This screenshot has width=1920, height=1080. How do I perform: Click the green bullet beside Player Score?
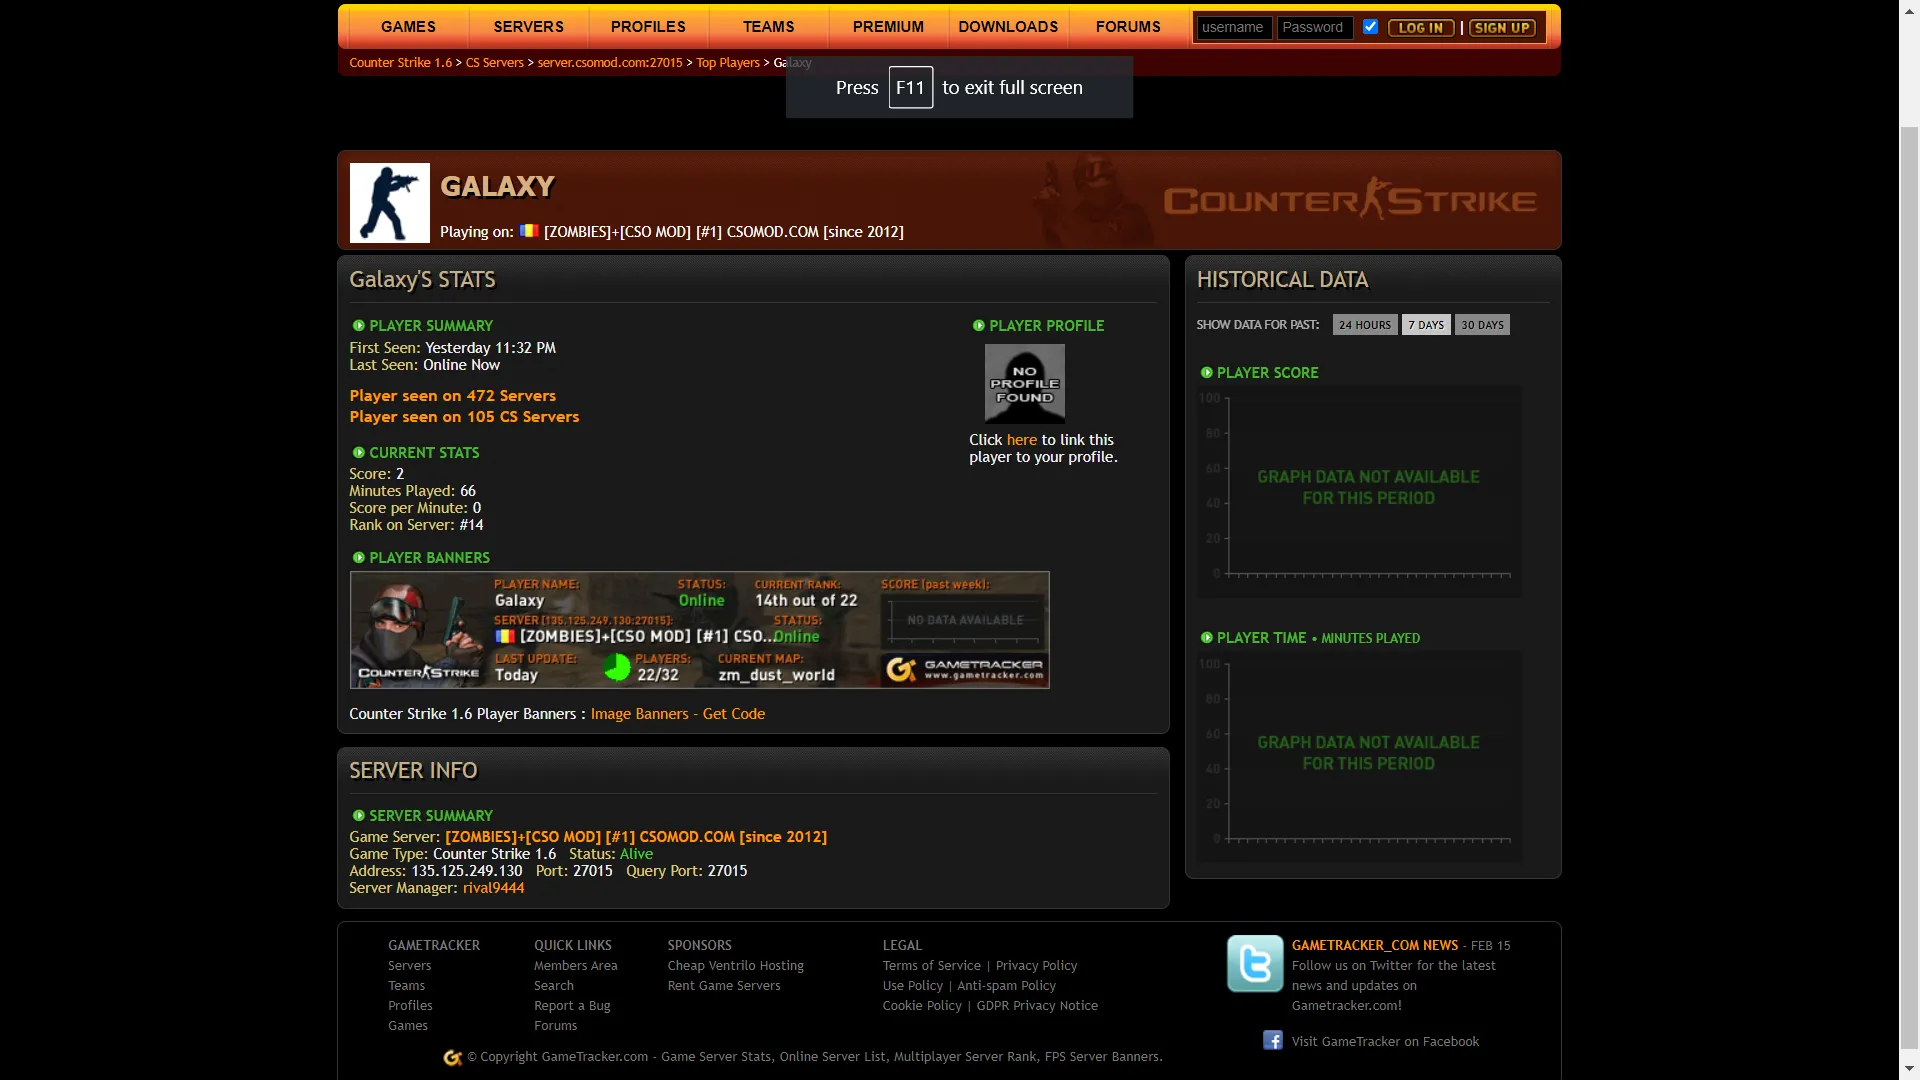[x=1206, y=372]
